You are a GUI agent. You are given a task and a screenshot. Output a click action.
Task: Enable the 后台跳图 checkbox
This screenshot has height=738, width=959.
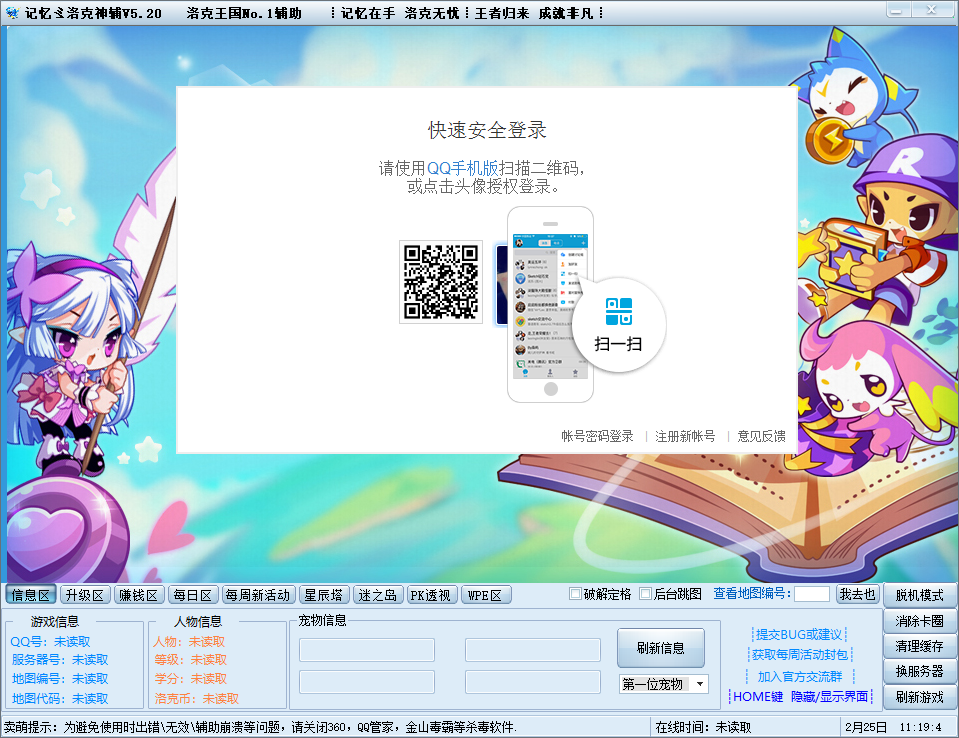(646, 592)
